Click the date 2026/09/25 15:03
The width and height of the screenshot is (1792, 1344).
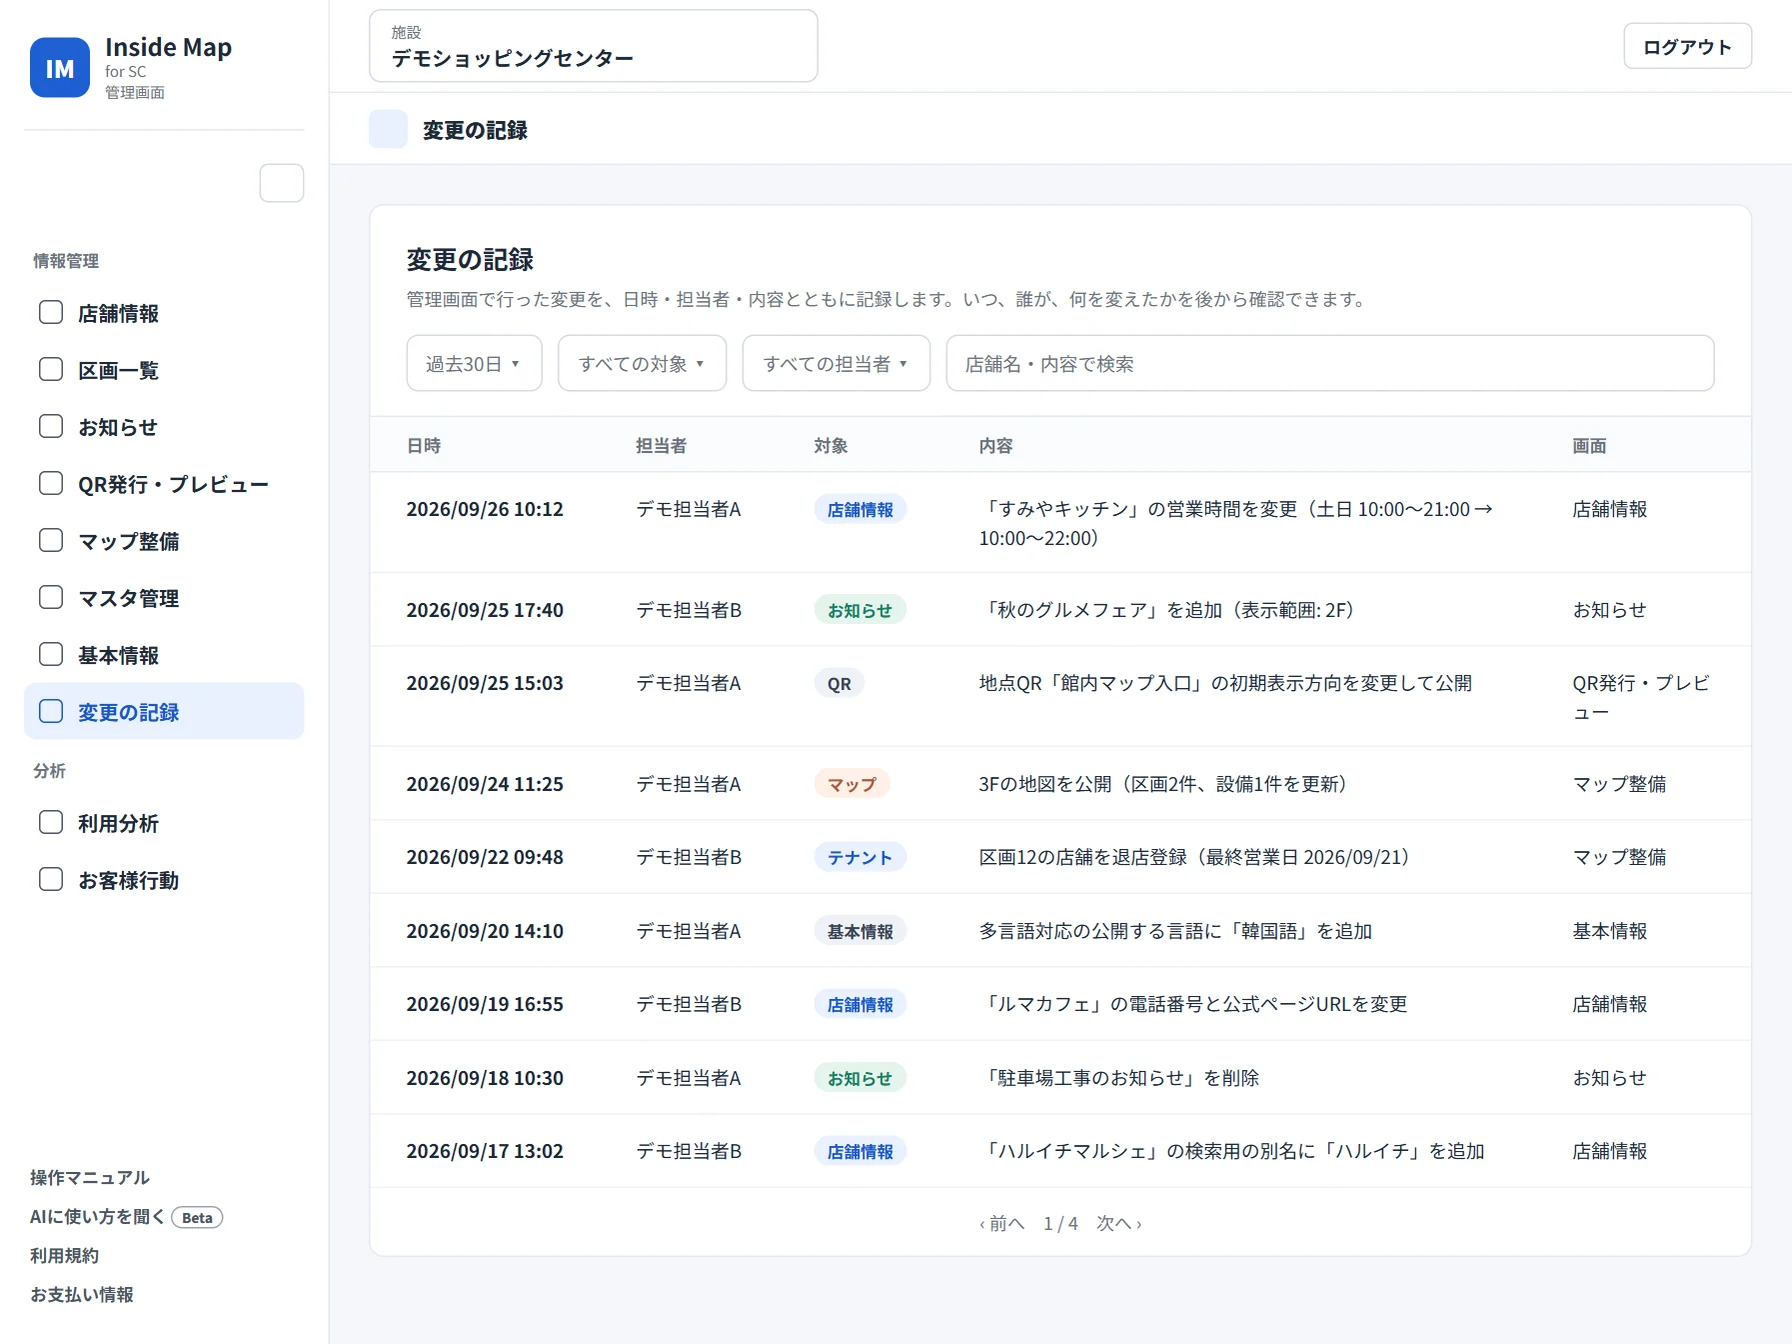(485, 683)
